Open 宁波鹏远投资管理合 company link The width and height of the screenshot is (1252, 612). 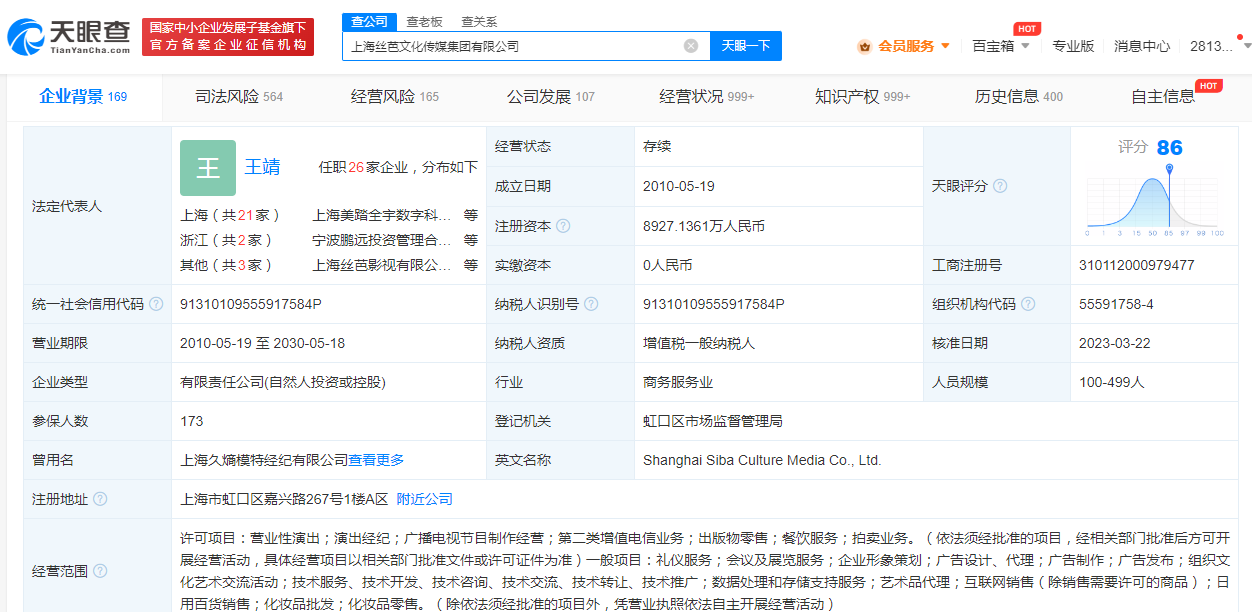pyautogui.click(x=382, y=240)
